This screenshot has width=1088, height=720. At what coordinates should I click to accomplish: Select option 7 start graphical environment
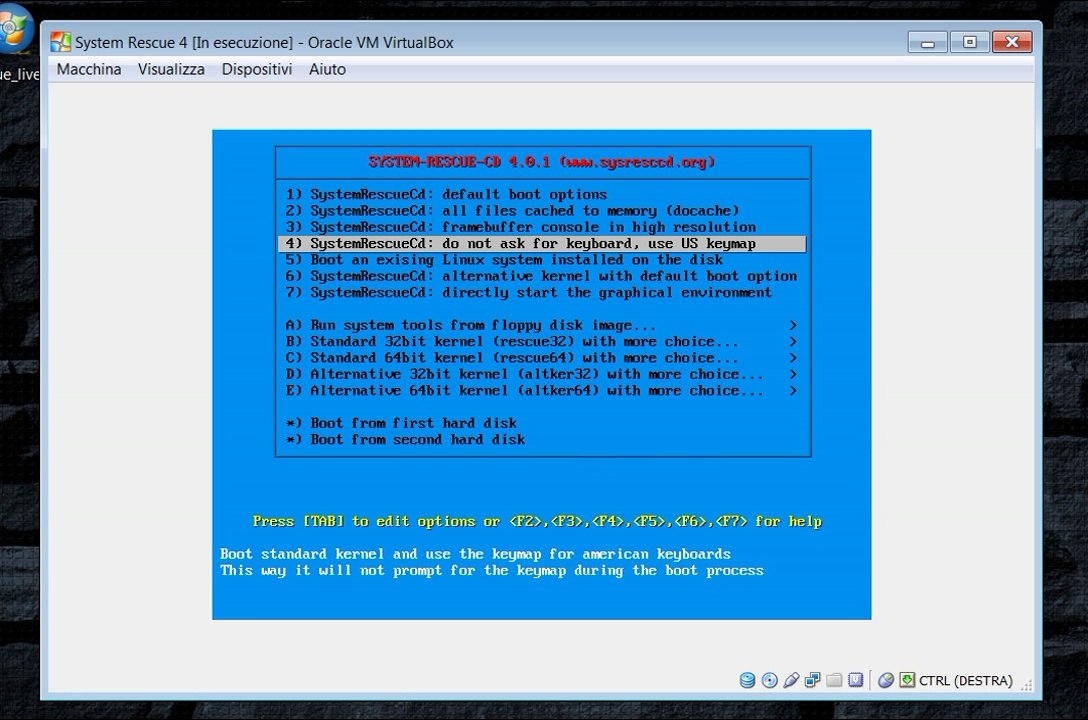click(x=542, y=293)
